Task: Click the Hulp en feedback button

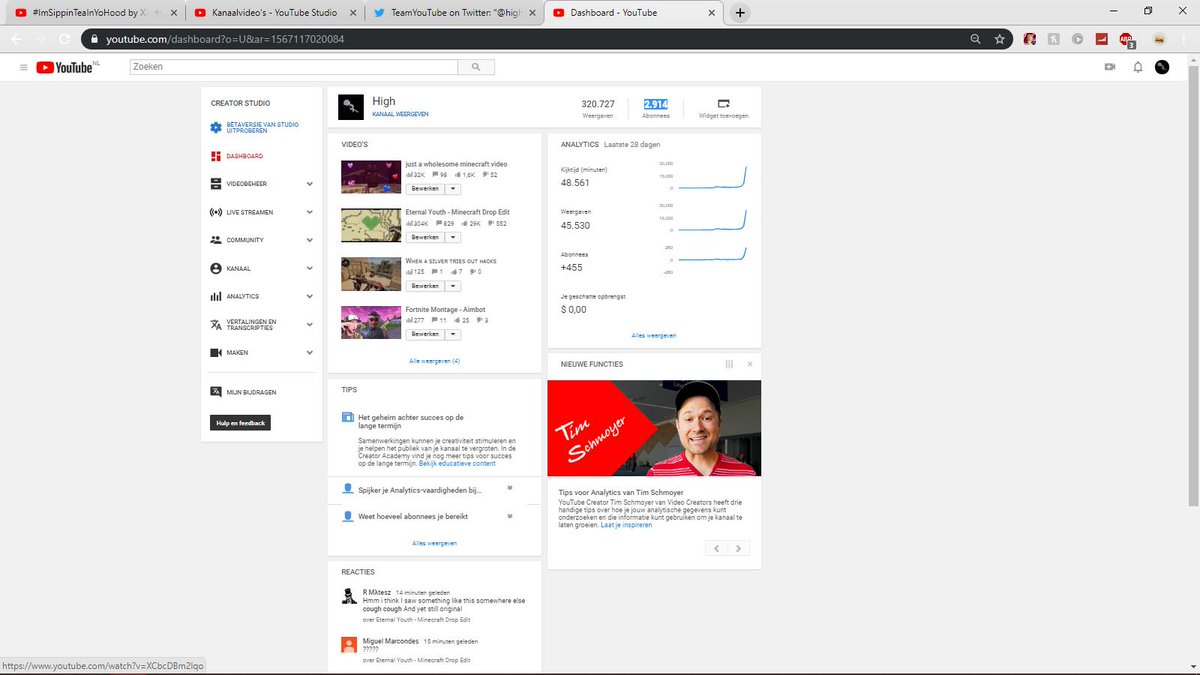Action: pos(240,423)
